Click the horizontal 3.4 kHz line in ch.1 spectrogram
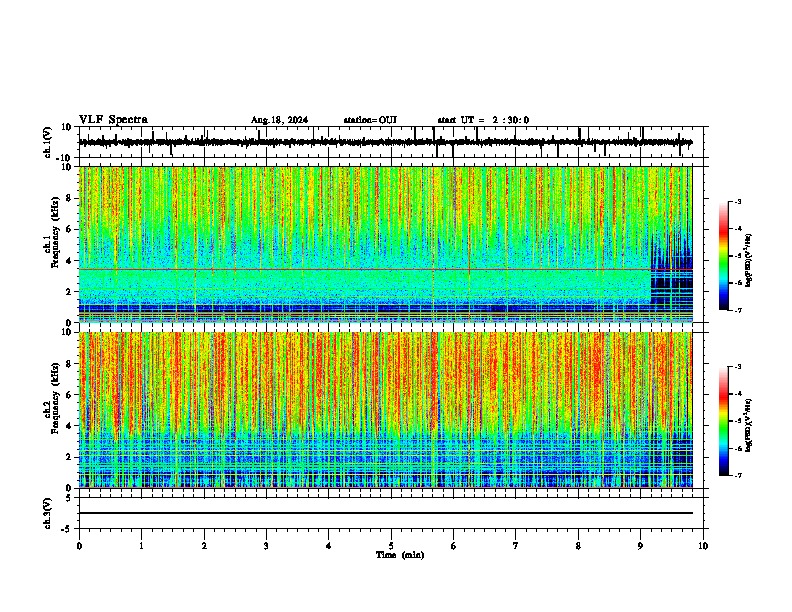Screen dimensions: 792x612 tap(385, 269)
